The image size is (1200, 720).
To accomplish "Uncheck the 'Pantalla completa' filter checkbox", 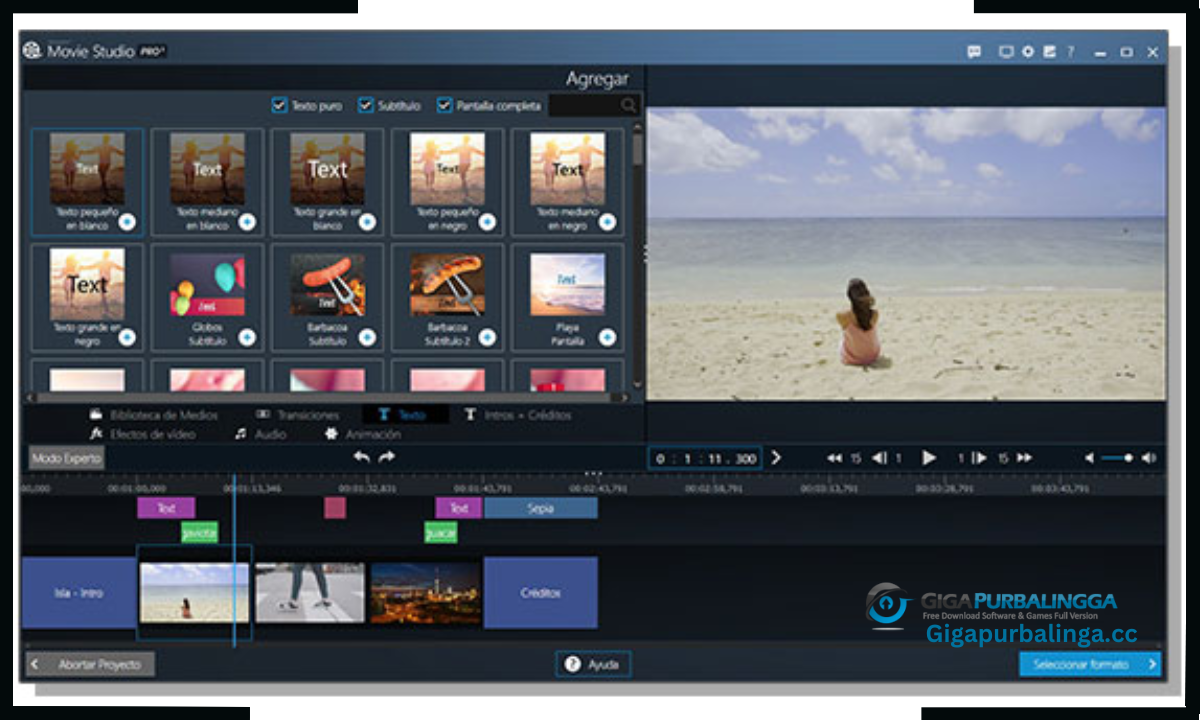I will click(444, 105).
